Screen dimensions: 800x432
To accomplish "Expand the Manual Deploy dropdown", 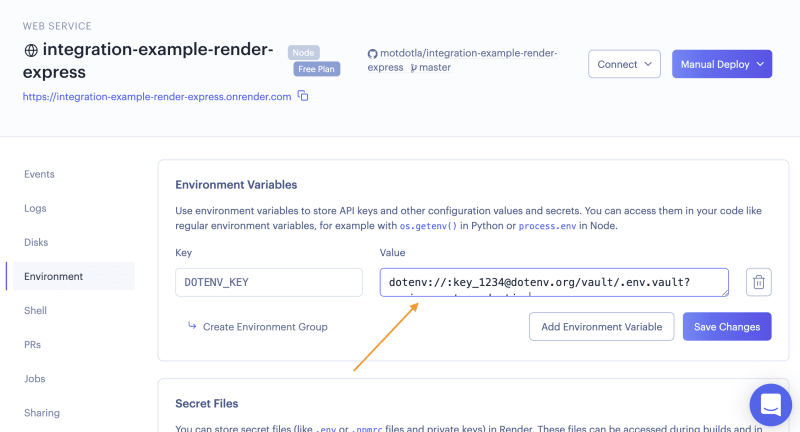I will tap(721, 64).
